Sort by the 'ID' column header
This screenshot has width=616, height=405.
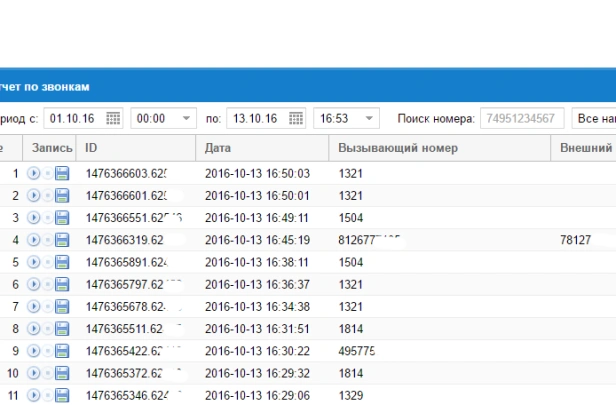[136, 148]
